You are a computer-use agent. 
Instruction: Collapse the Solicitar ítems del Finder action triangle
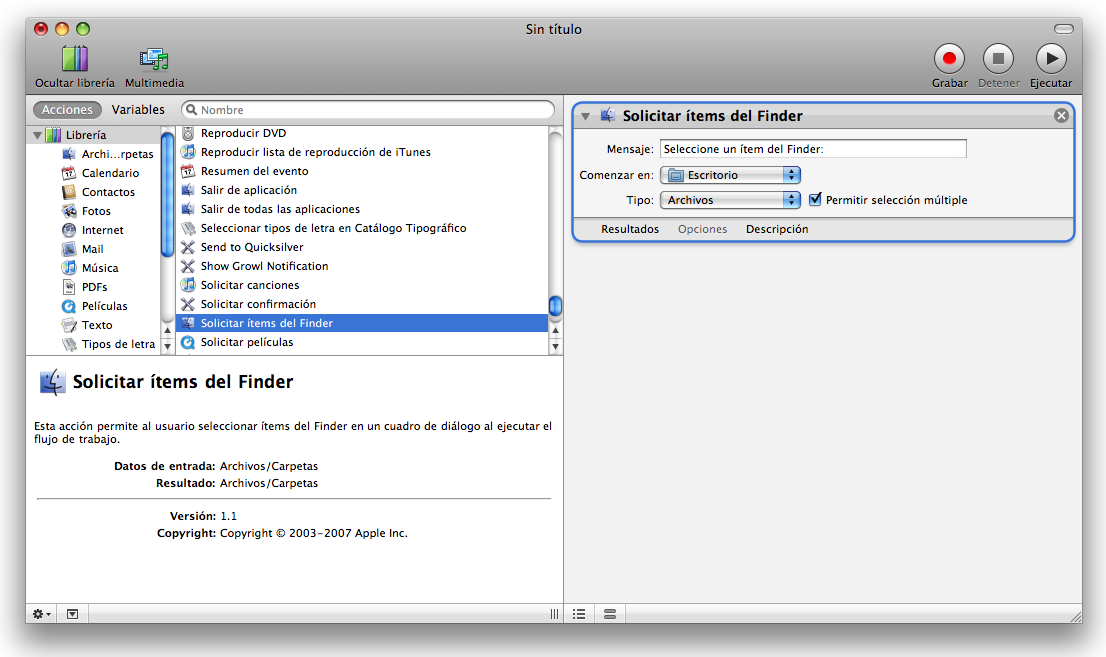(585, 116)
